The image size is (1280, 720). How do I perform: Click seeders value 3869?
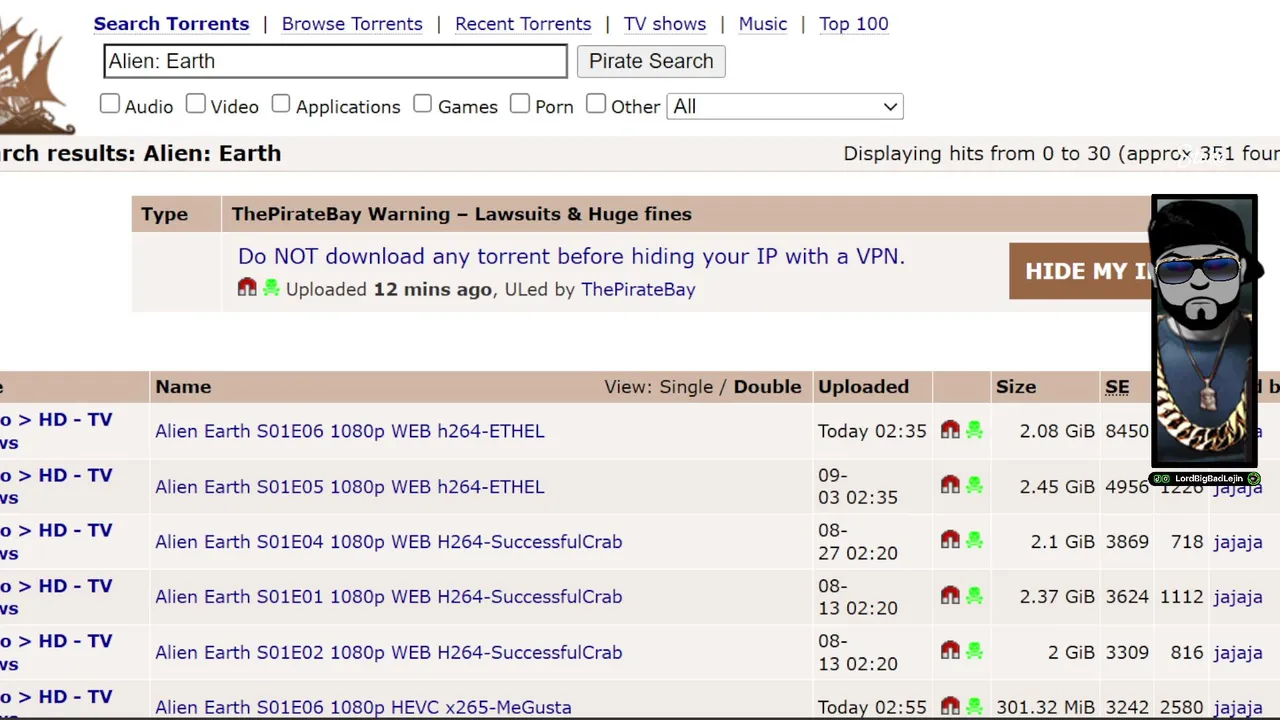tap(1127, 542)
